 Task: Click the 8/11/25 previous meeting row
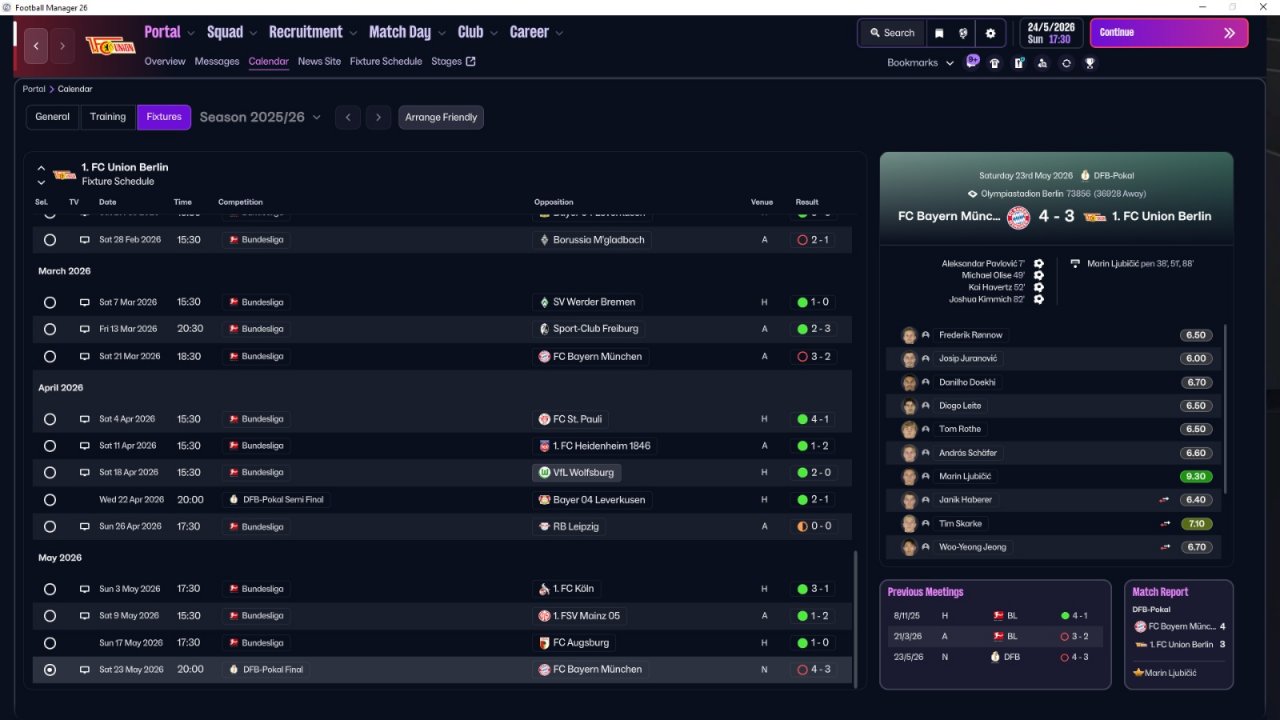click(x=995, y=616)
